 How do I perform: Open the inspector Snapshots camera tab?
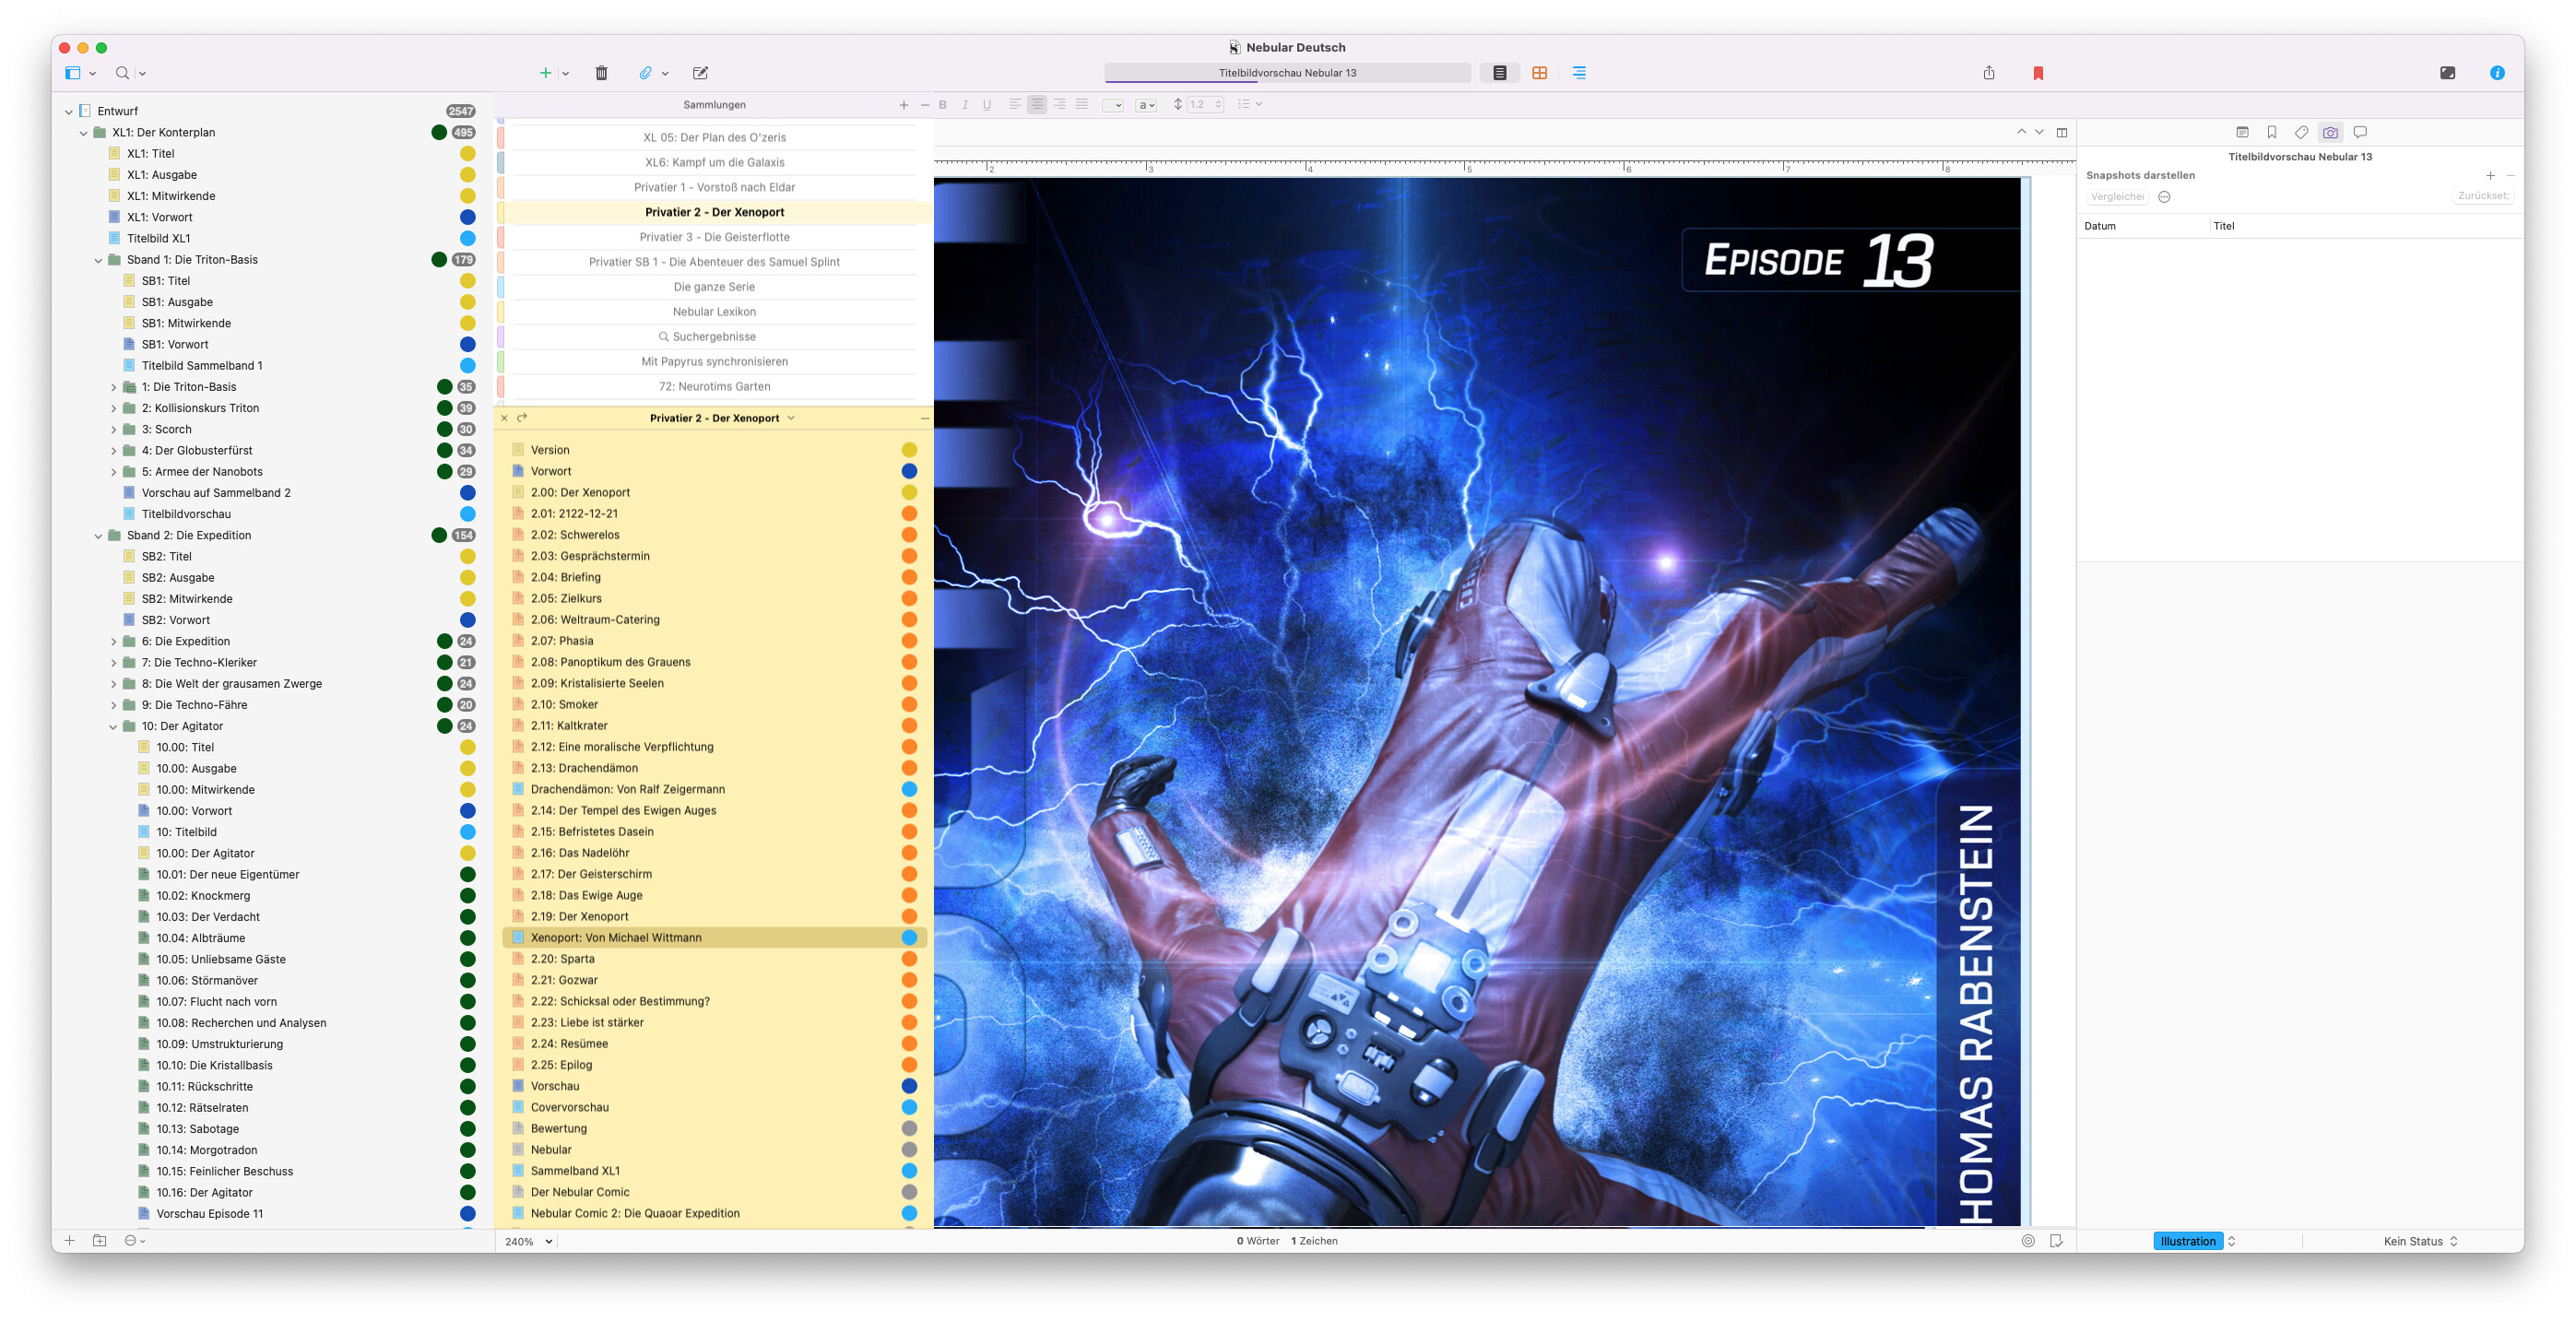click(x=2330, y=132)
